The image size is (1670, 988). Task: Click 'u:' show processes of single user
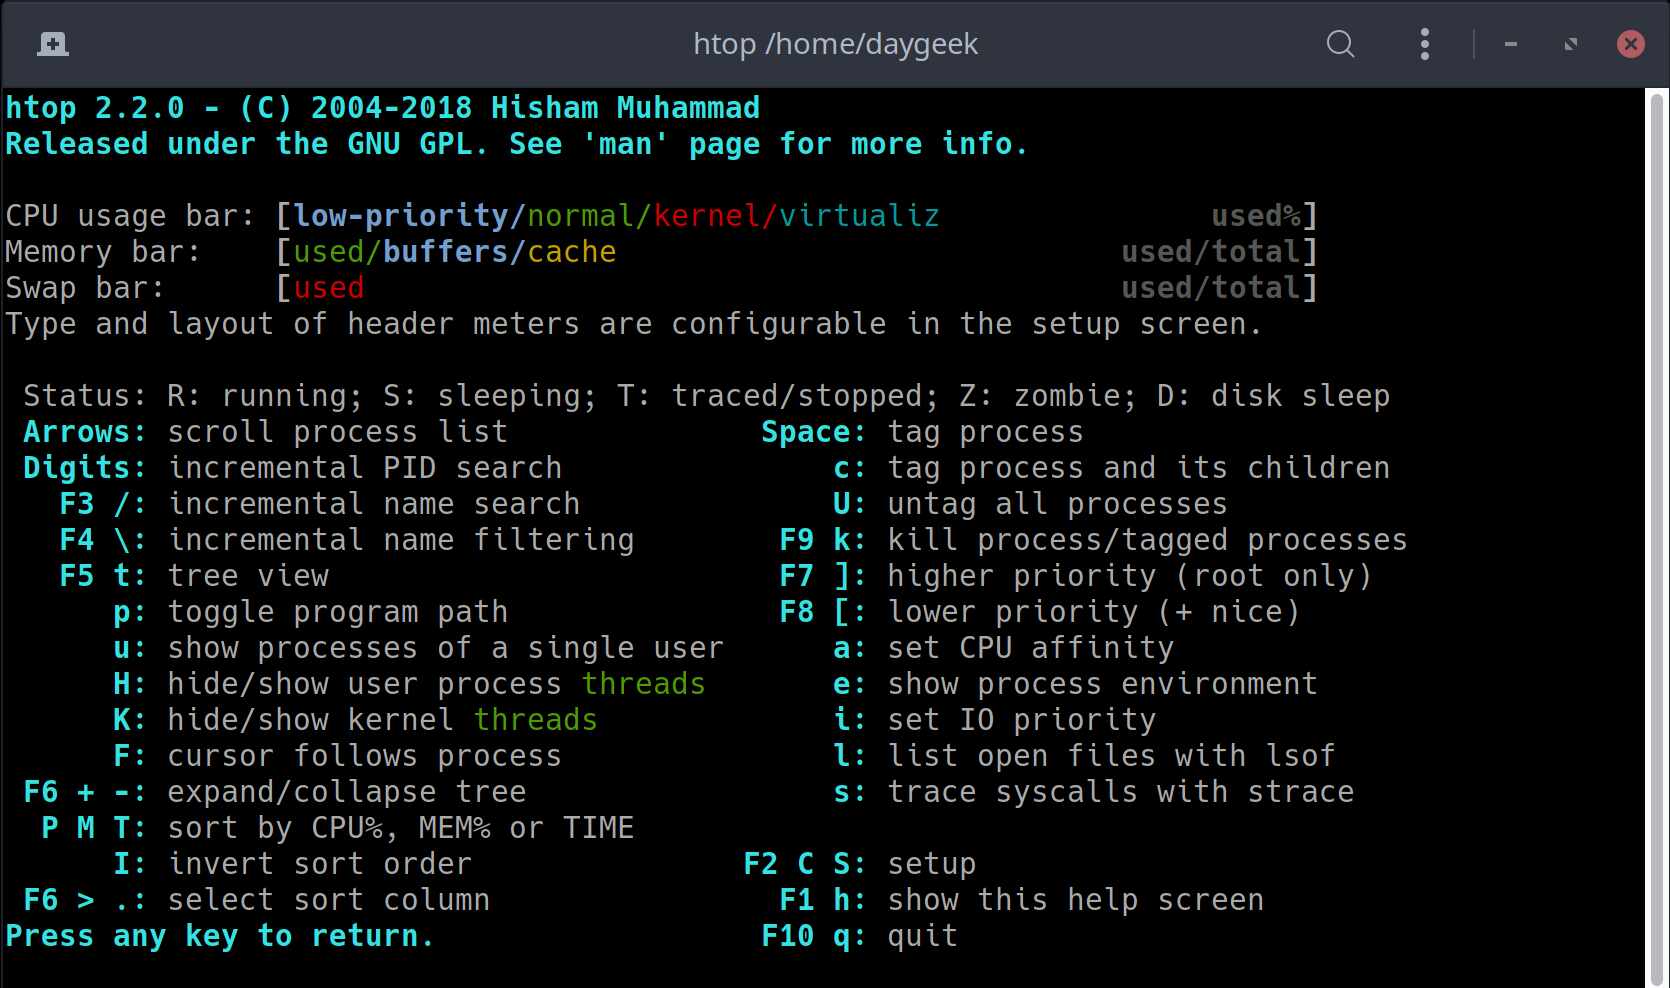pyautogui.click(x=418, y=648)
